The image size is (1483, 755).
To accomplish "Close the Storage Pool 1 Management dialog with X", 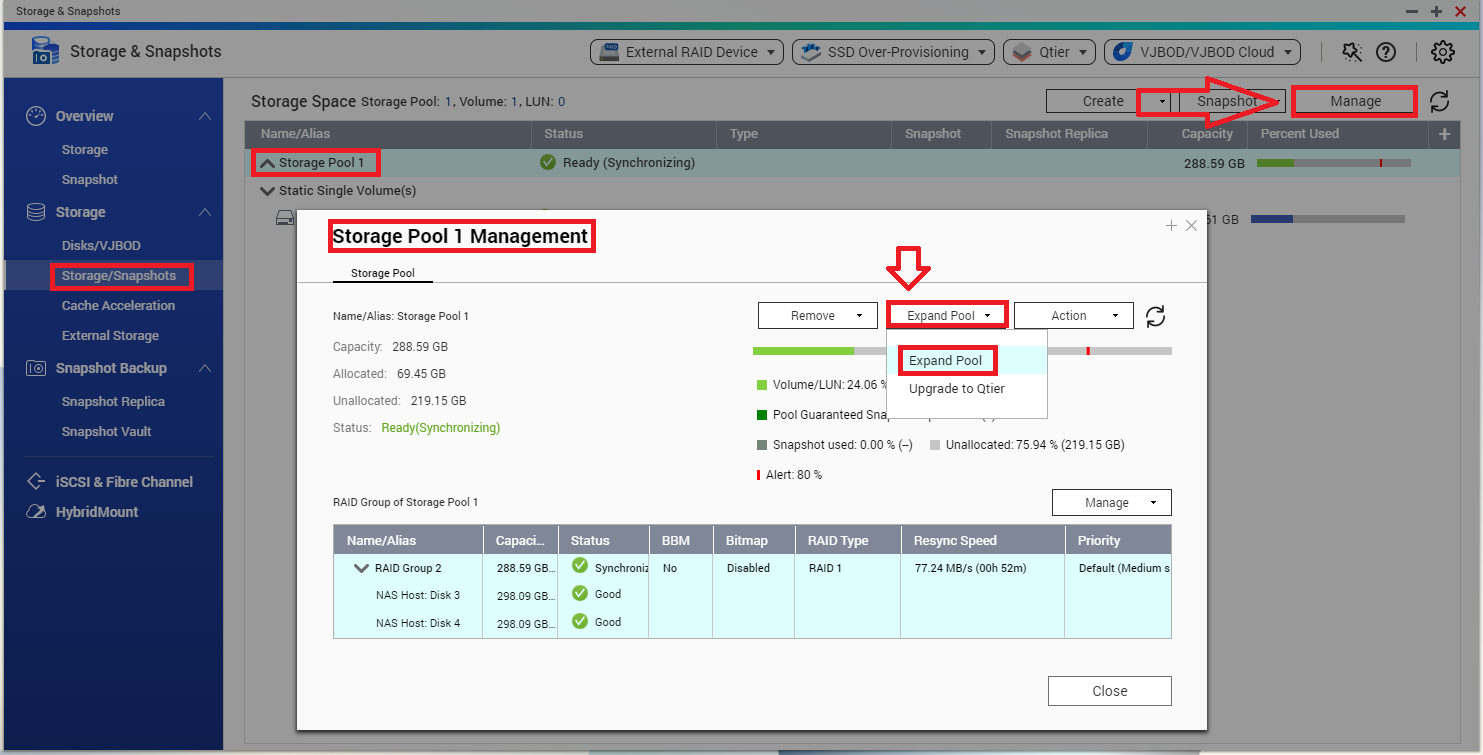I will click(x=1191, y=226).
